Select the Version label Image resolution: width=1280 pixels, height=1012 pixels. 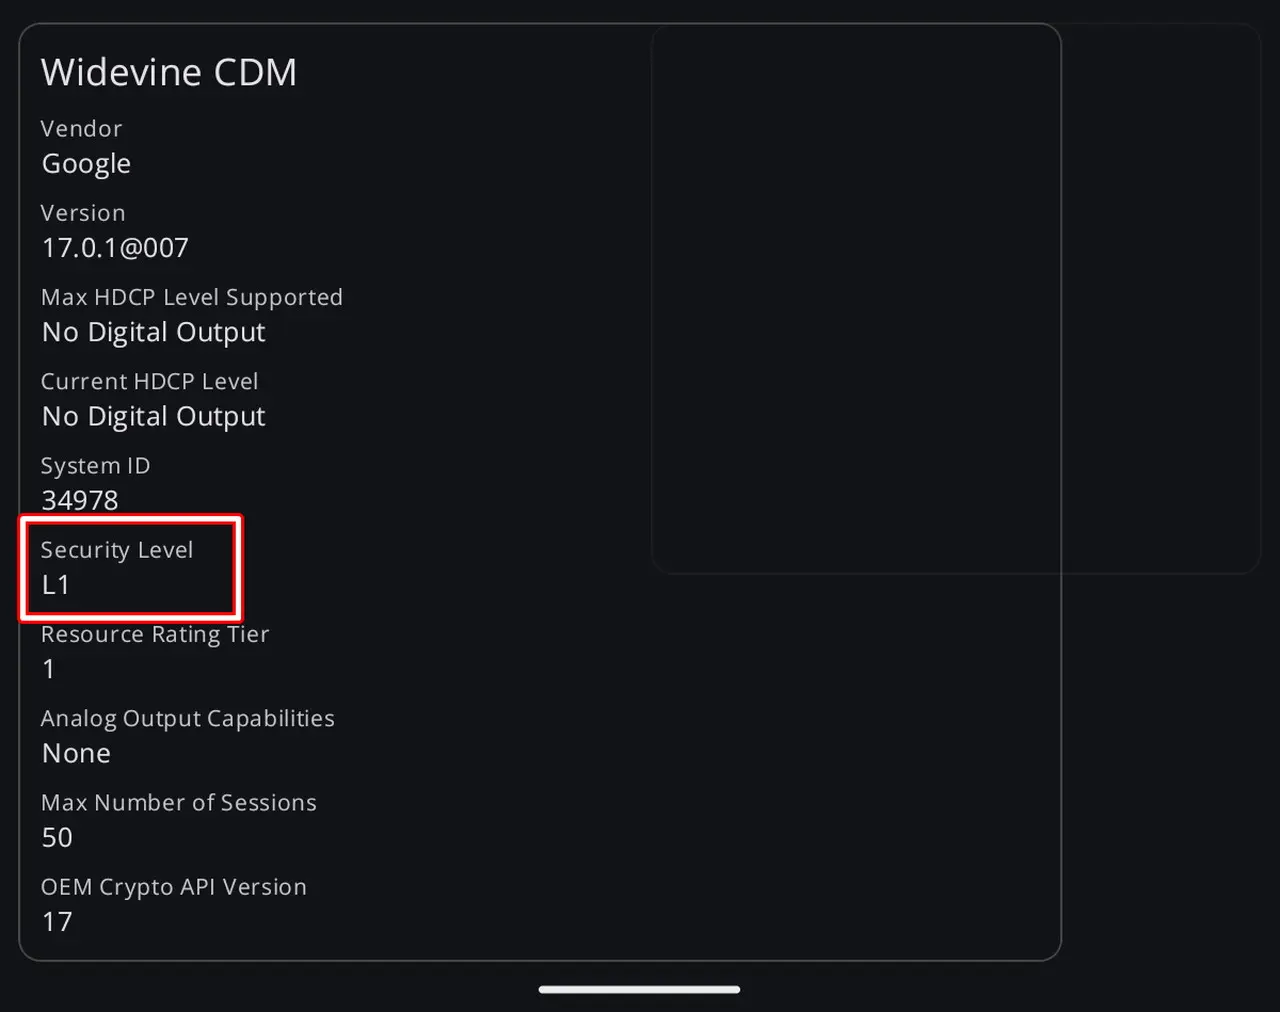pyautogui.click(x=83, y=213)
